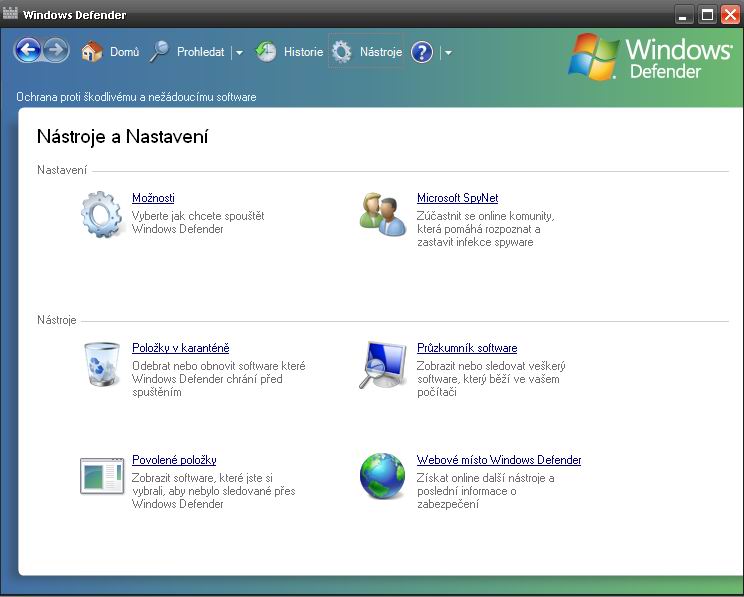Open the Domů toolbar label
This screenshot has width=744, height=597.
[x=124, y=52]
